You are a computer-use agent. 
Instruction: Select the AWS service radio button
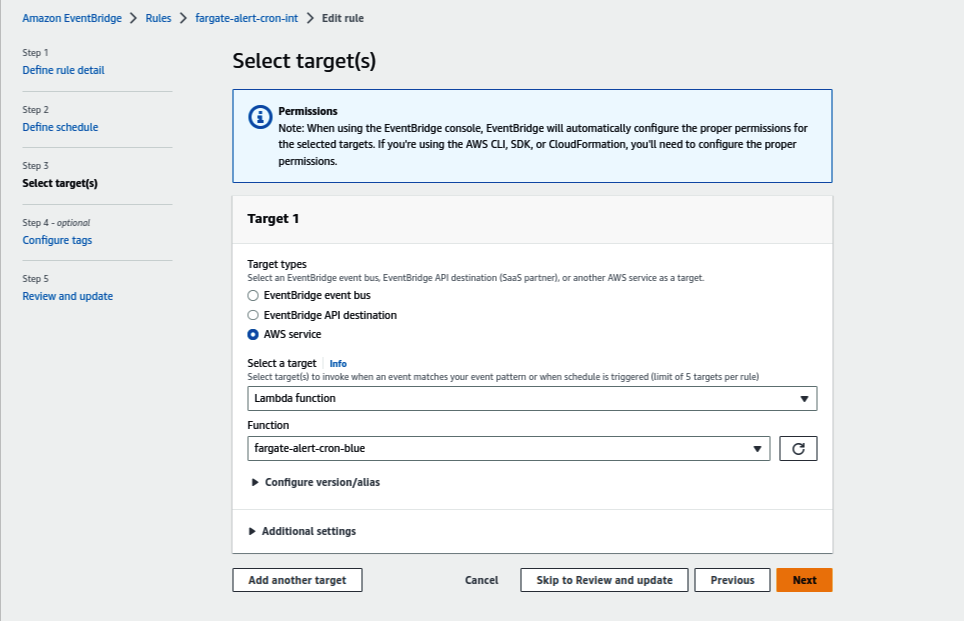[x=252, y=334]
